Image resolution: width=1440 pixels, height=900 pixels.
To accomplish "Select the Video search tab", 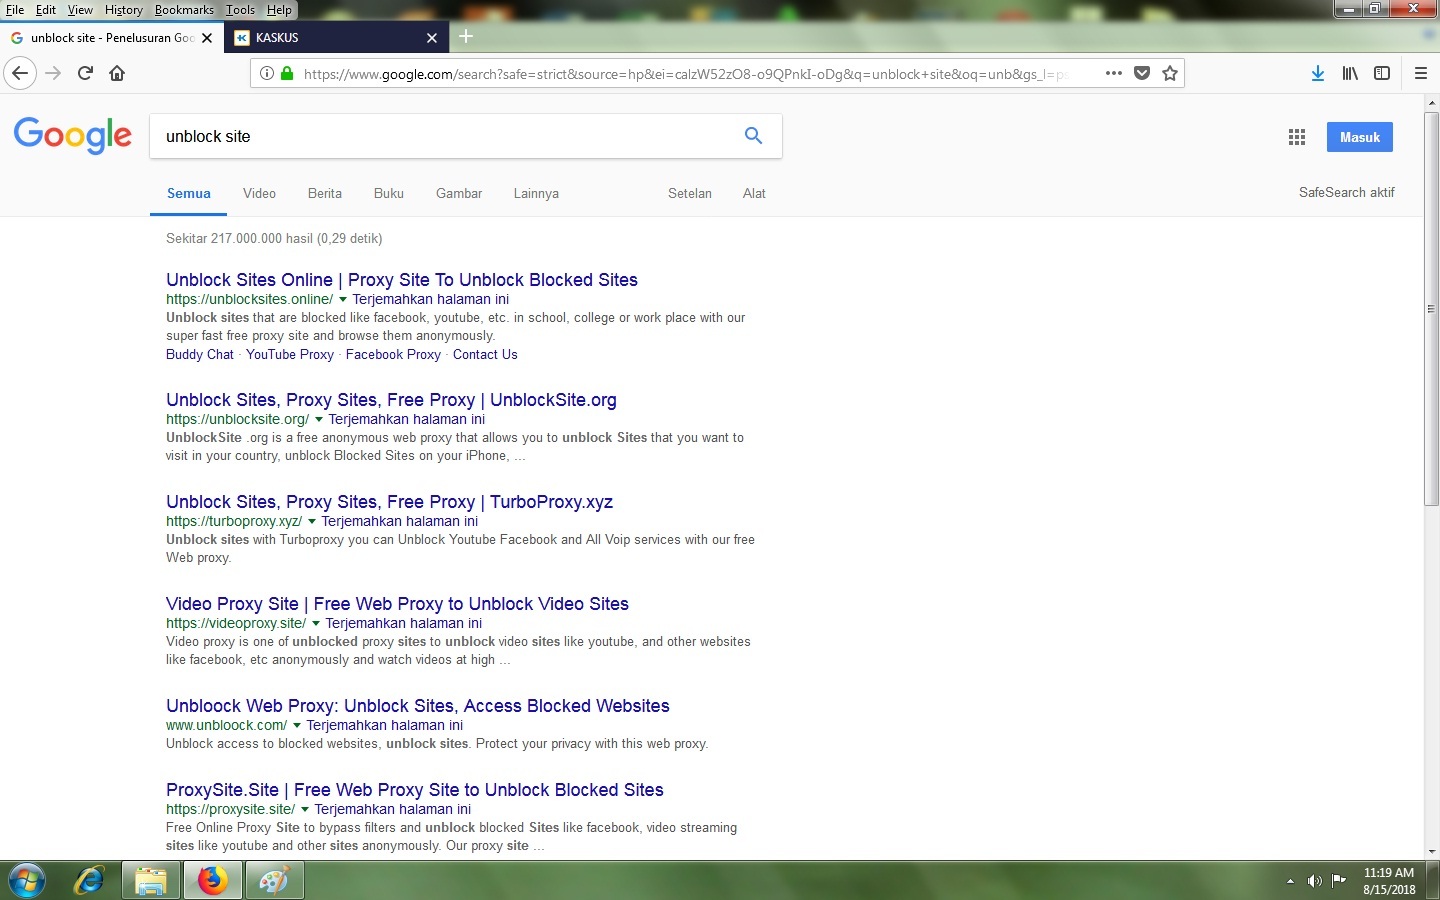I will pyautogui.click(x=259, y=193).
